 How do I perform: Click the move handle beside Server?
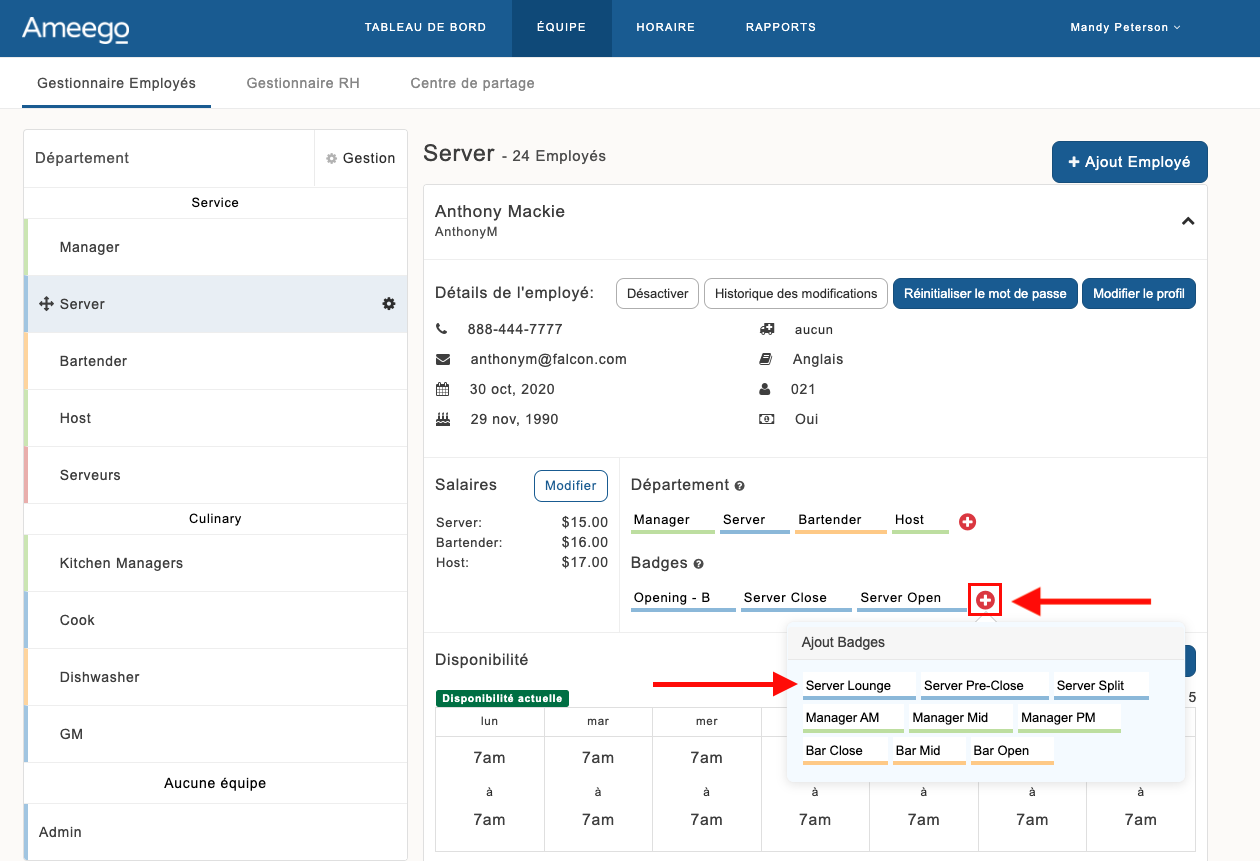[45, 304]
